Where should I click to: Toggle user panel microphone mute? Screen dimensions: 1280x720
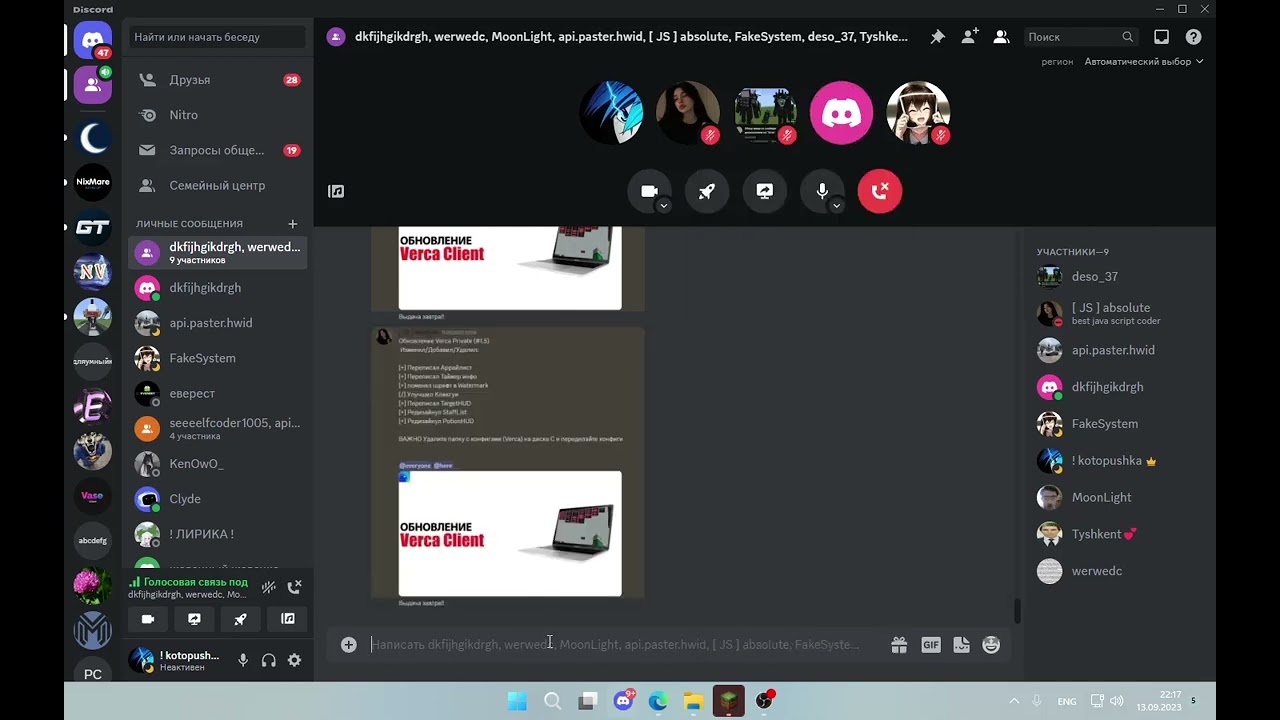click(x=243, y=660)
